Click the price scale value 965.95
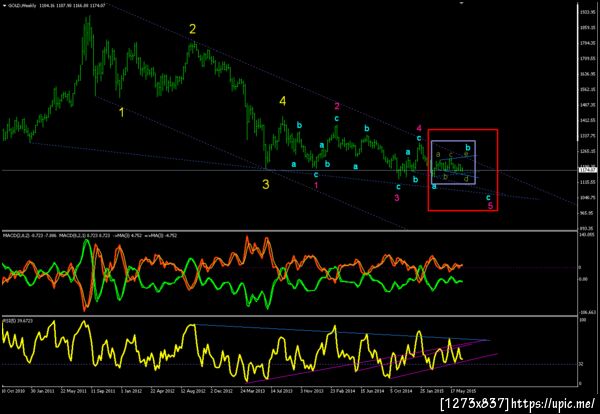Screen dimensions: 600x414 click(585, 213)
